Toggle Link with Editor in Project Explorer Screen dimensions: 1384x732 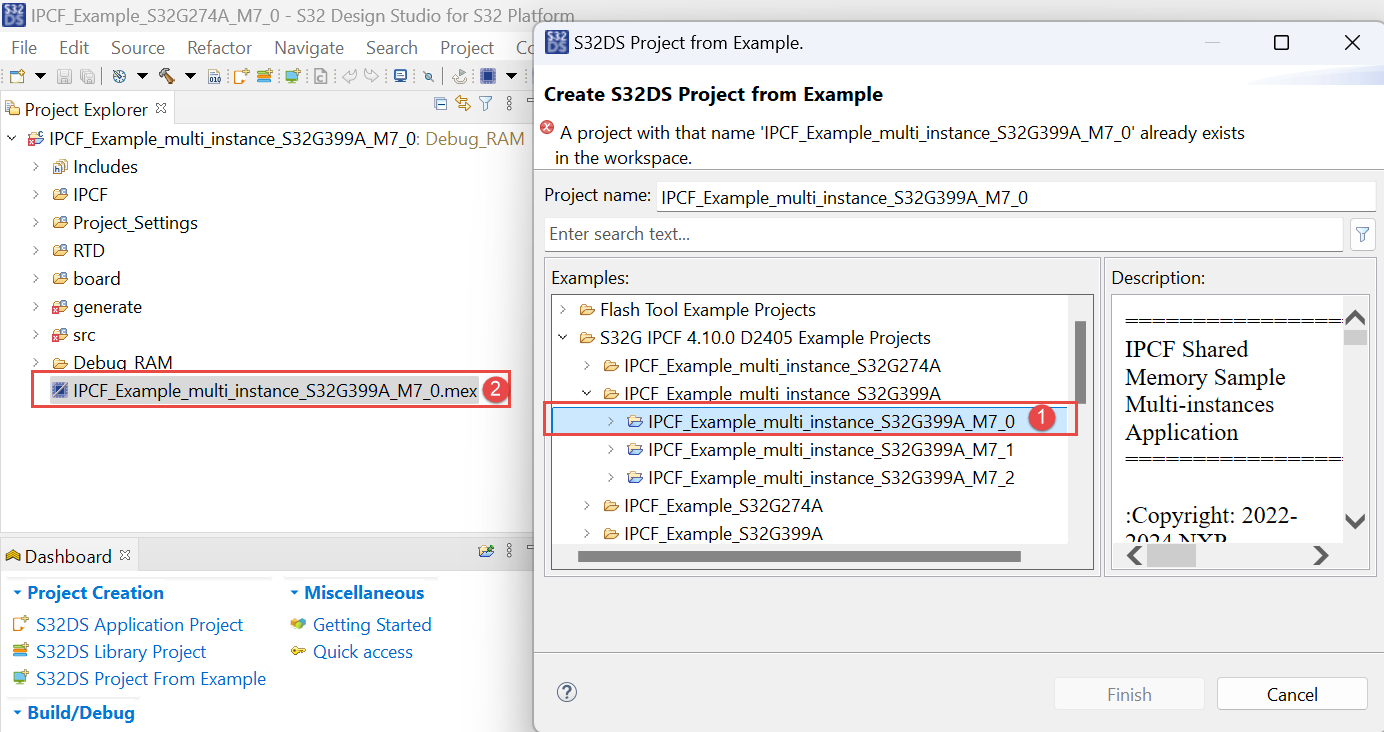click(x=462, y=103)
